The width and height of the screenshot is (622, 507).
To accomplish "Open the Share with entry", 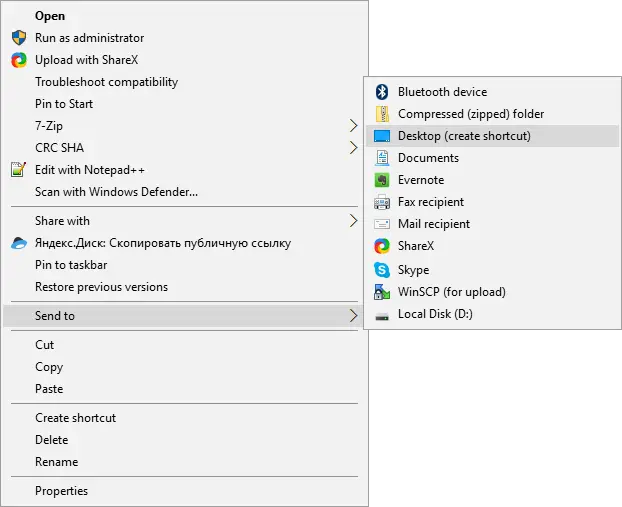I will point(184,221).
